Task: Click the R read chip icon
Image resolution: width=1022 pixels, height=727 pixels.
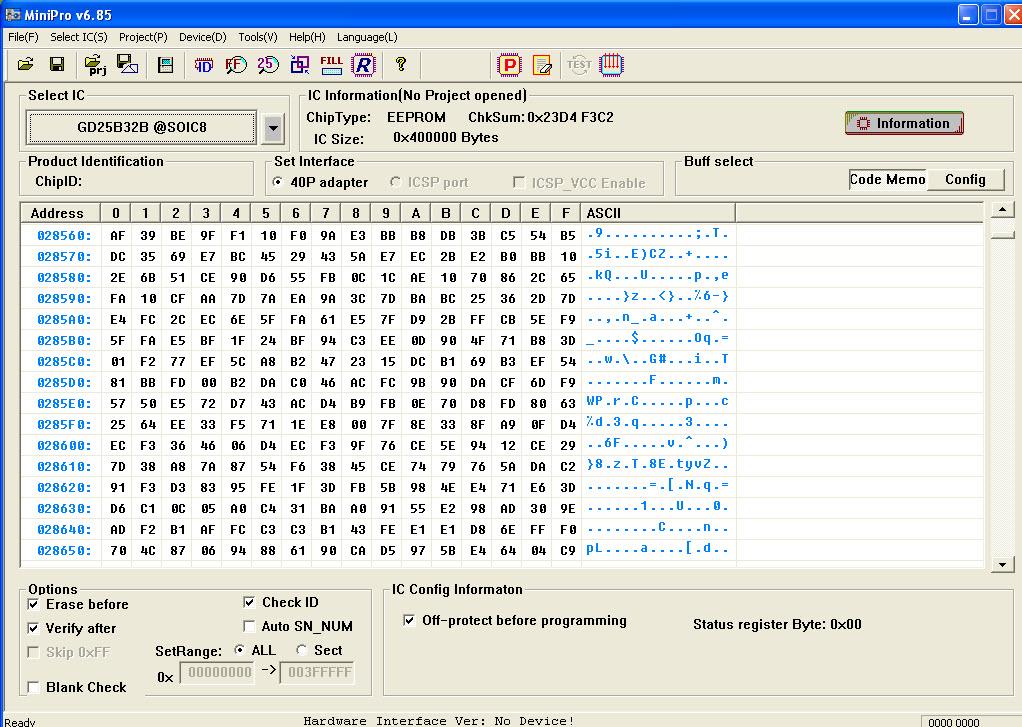Action: pyautogui.click(x=363, y=65)
